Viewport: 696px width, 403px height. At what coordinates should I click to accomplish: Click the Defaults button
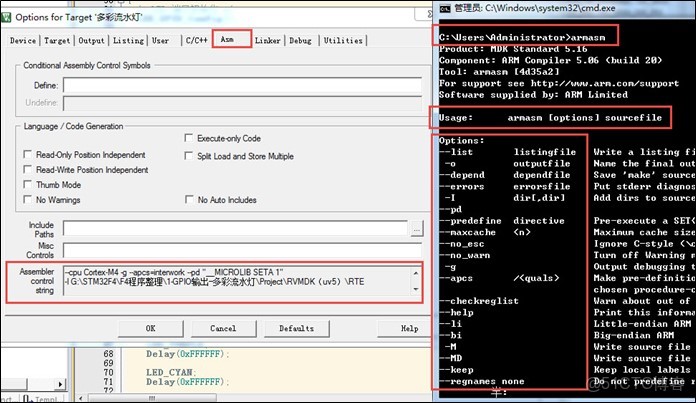(x=297, y=328)
